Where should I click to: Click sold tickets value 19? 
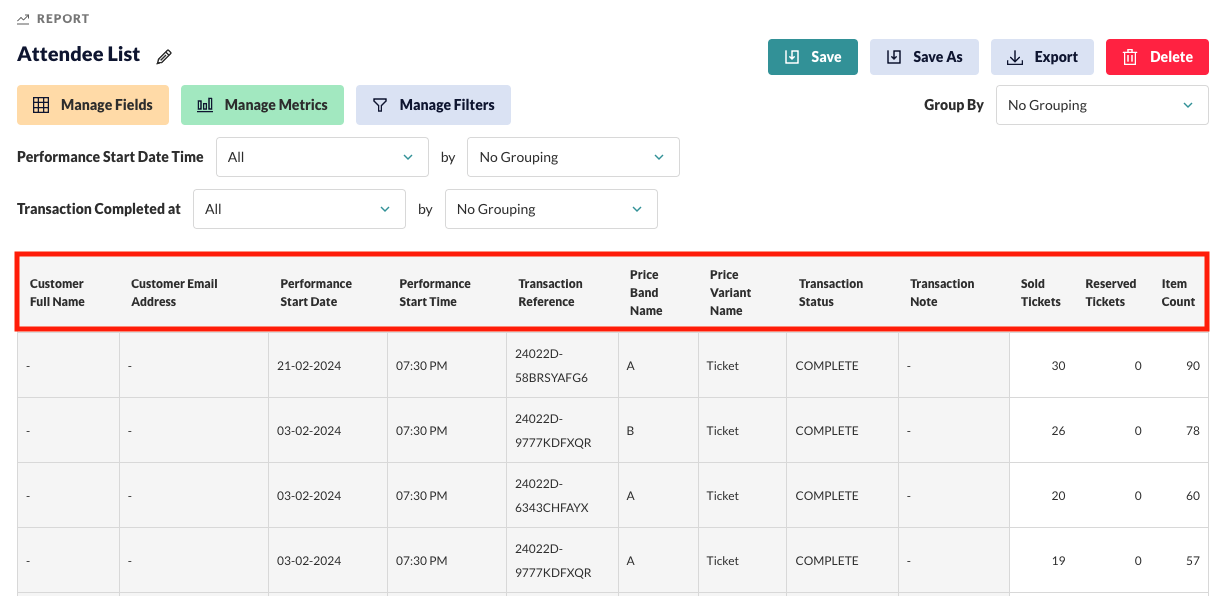tap(1058, 561)
